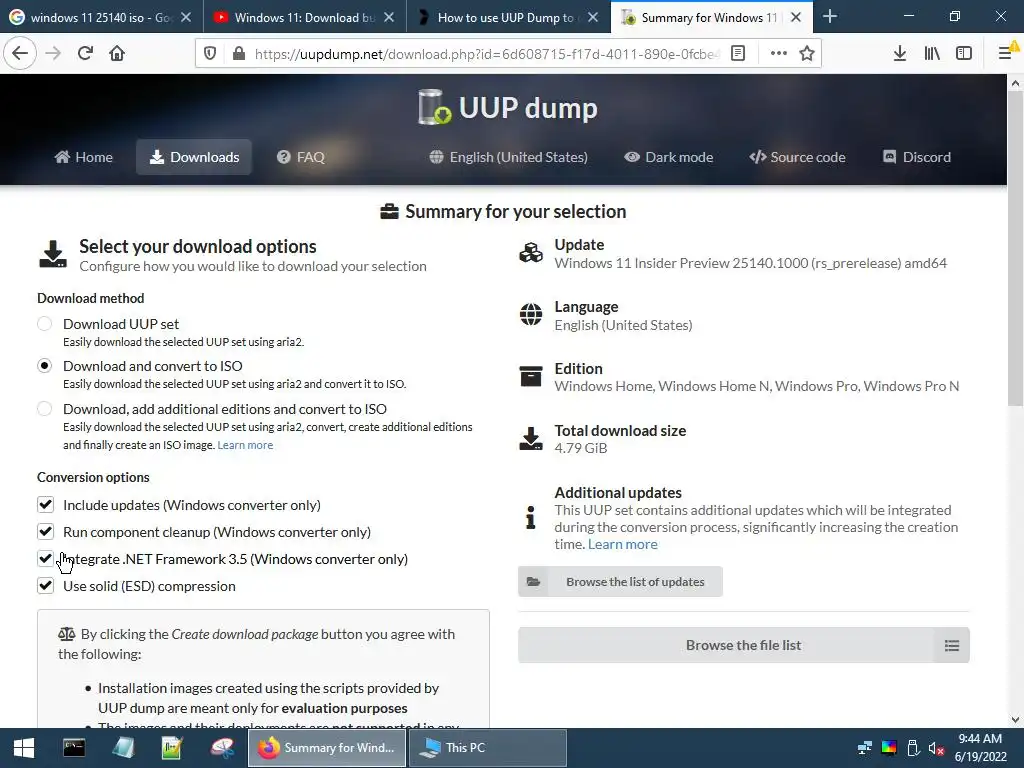Click the forward navigation arrow

click(x=53, y=53)
